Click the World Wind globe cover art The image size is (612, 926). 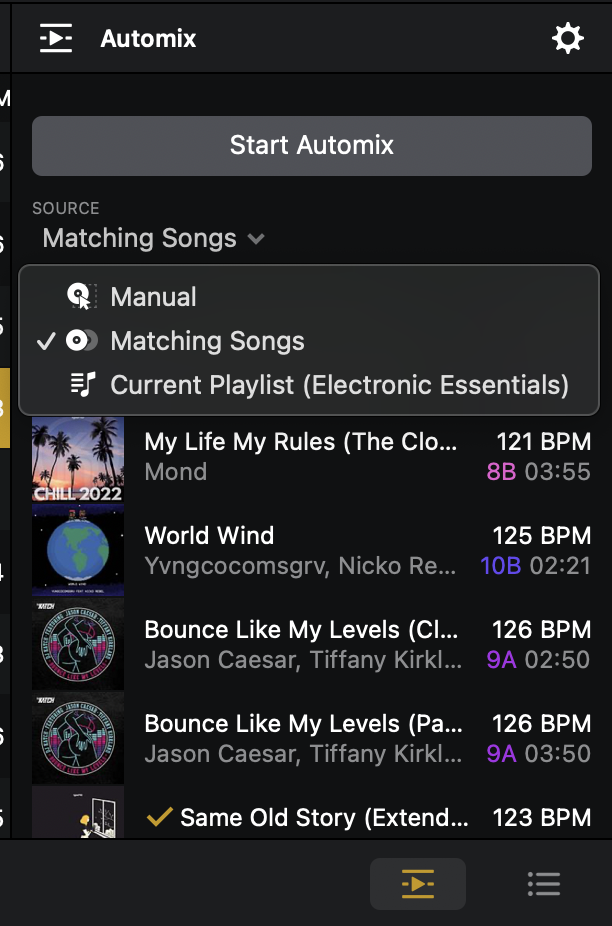pos(78,551)
